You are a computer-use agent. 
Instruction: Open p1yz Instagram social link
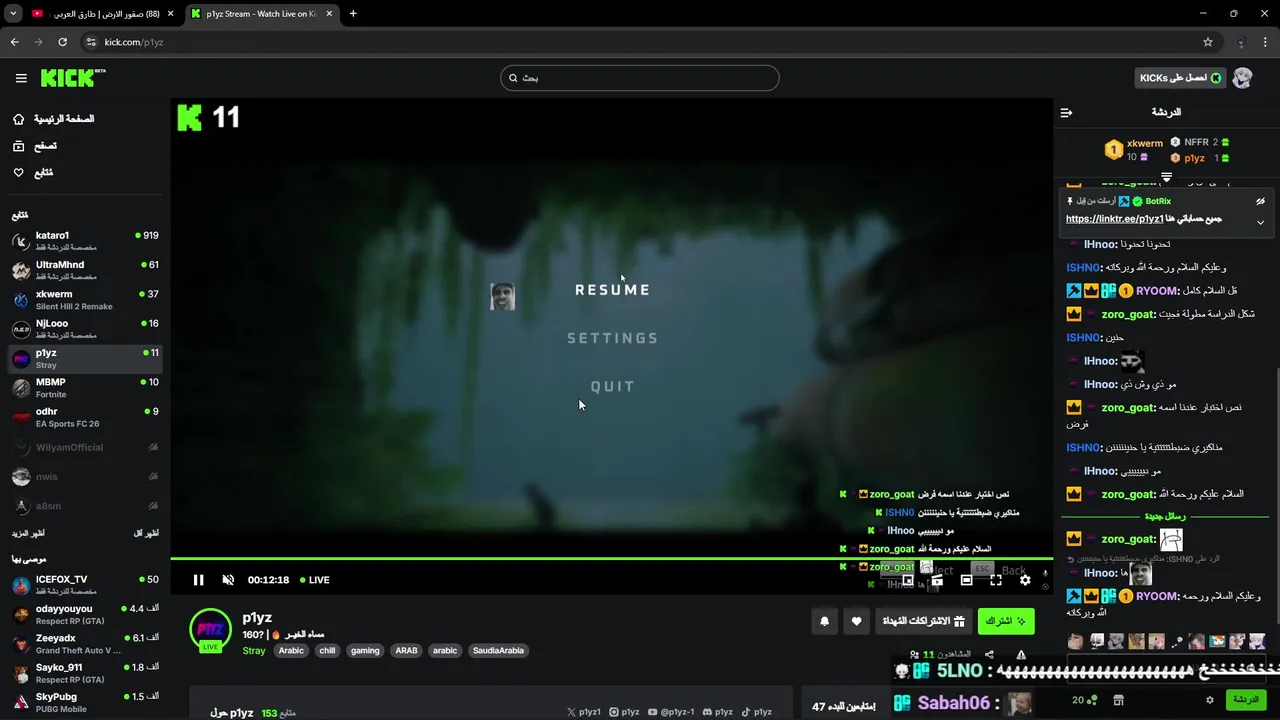624,712
